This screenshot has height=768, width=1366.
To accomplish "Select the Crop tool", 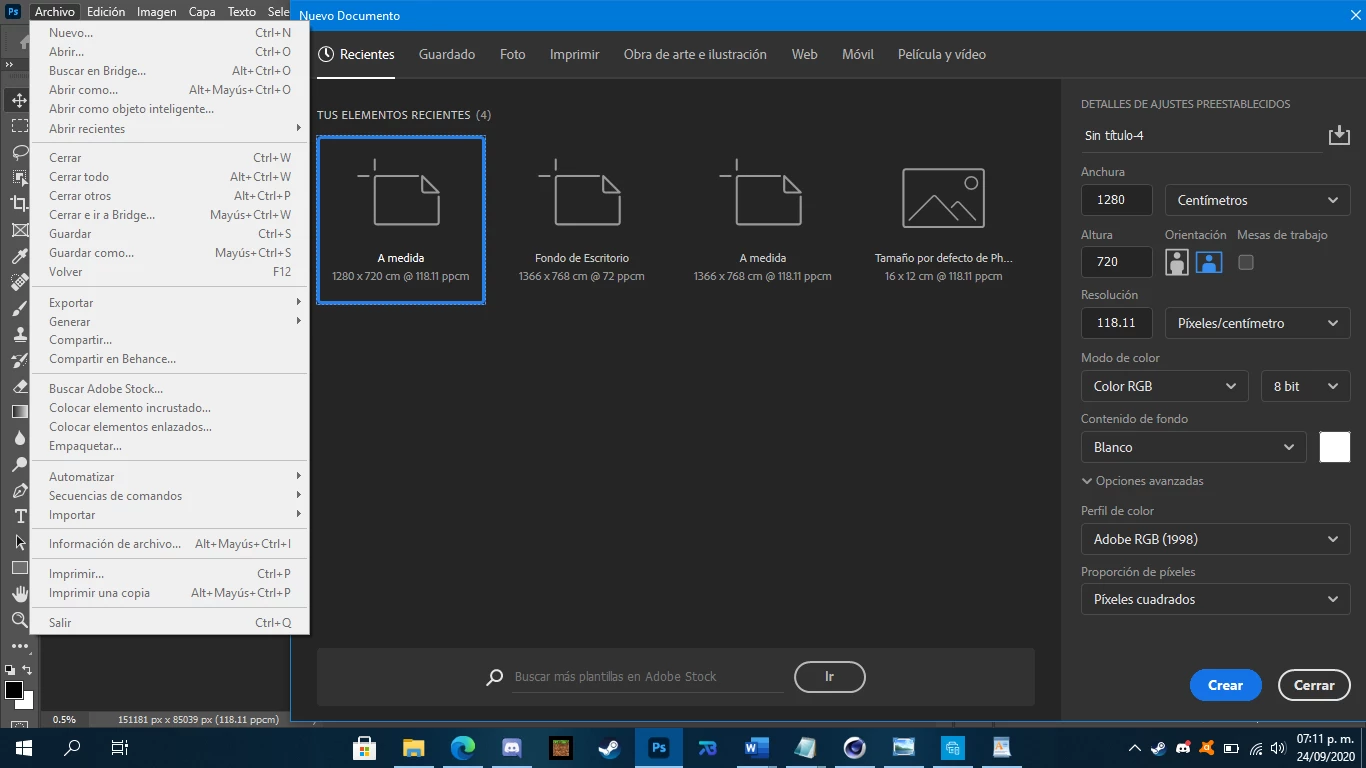I will (19, 204).
